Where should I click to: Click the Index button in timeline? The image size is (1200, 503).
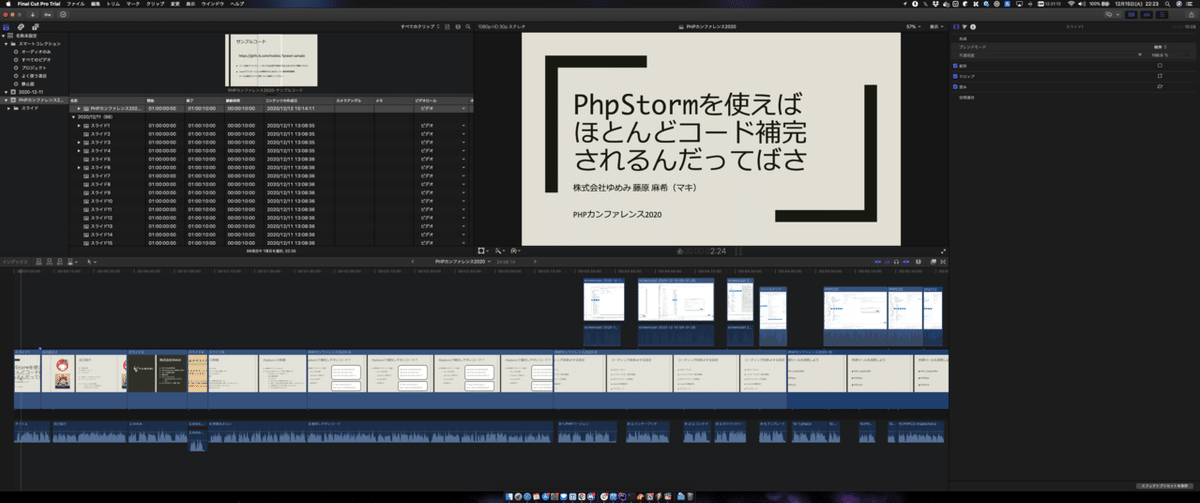click(15, 262)
